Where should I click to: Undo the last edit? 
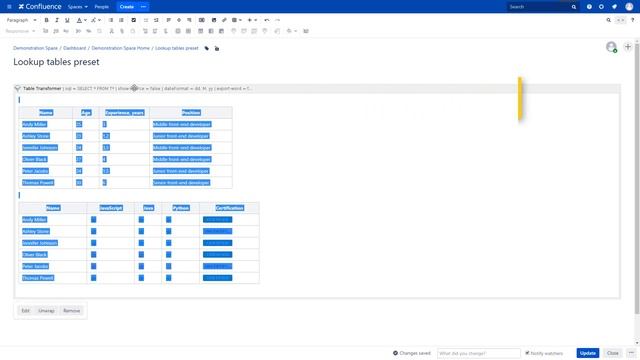tap(267, 20)
